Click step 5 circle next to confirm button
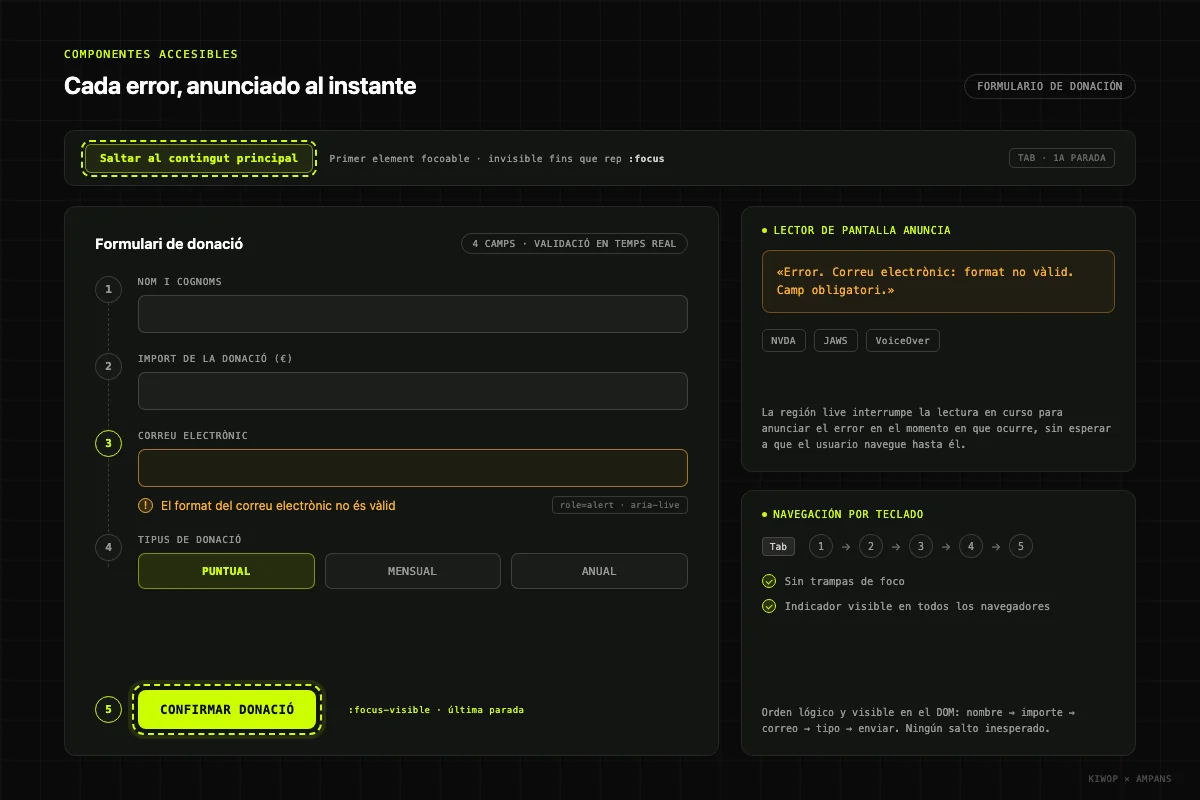The width and height of the screenshot is (1200, 800). click(x=109, y=710)
